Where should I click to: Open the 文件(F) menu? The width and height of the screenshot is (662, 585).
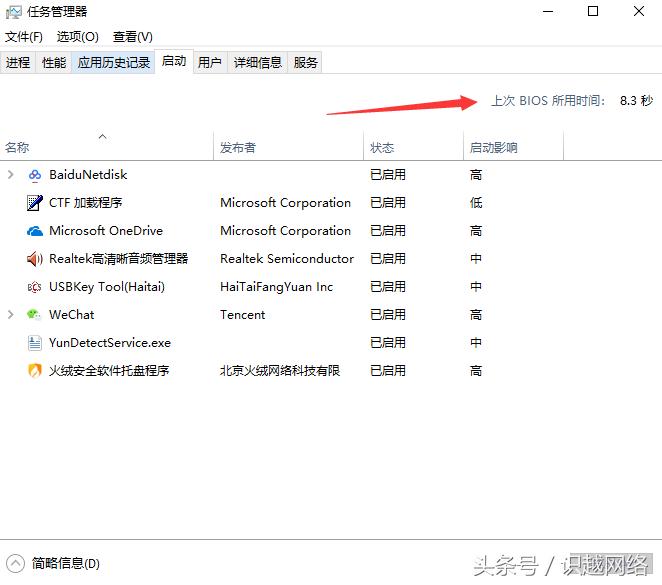coord(24,37)
